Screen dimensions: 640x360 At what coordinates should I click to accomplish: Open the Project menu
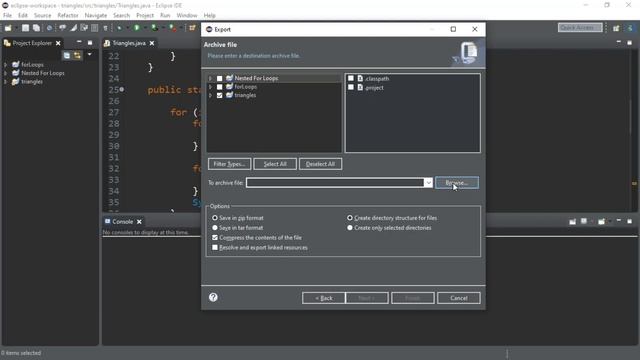click(145, 15)
